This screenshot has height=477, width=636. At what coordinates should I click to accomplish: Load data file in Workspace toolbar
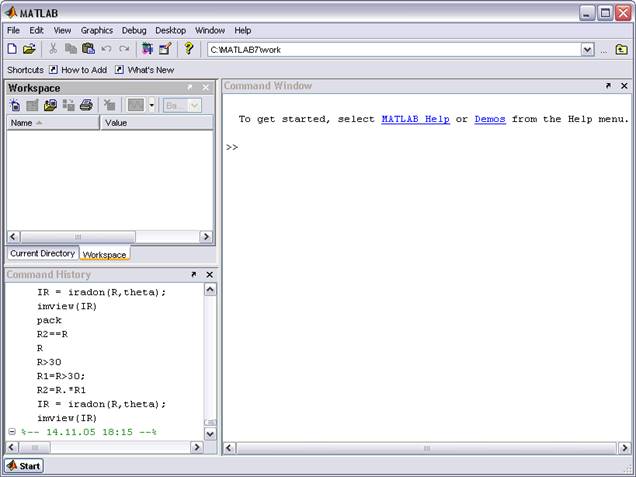click(x=50, y=105)
